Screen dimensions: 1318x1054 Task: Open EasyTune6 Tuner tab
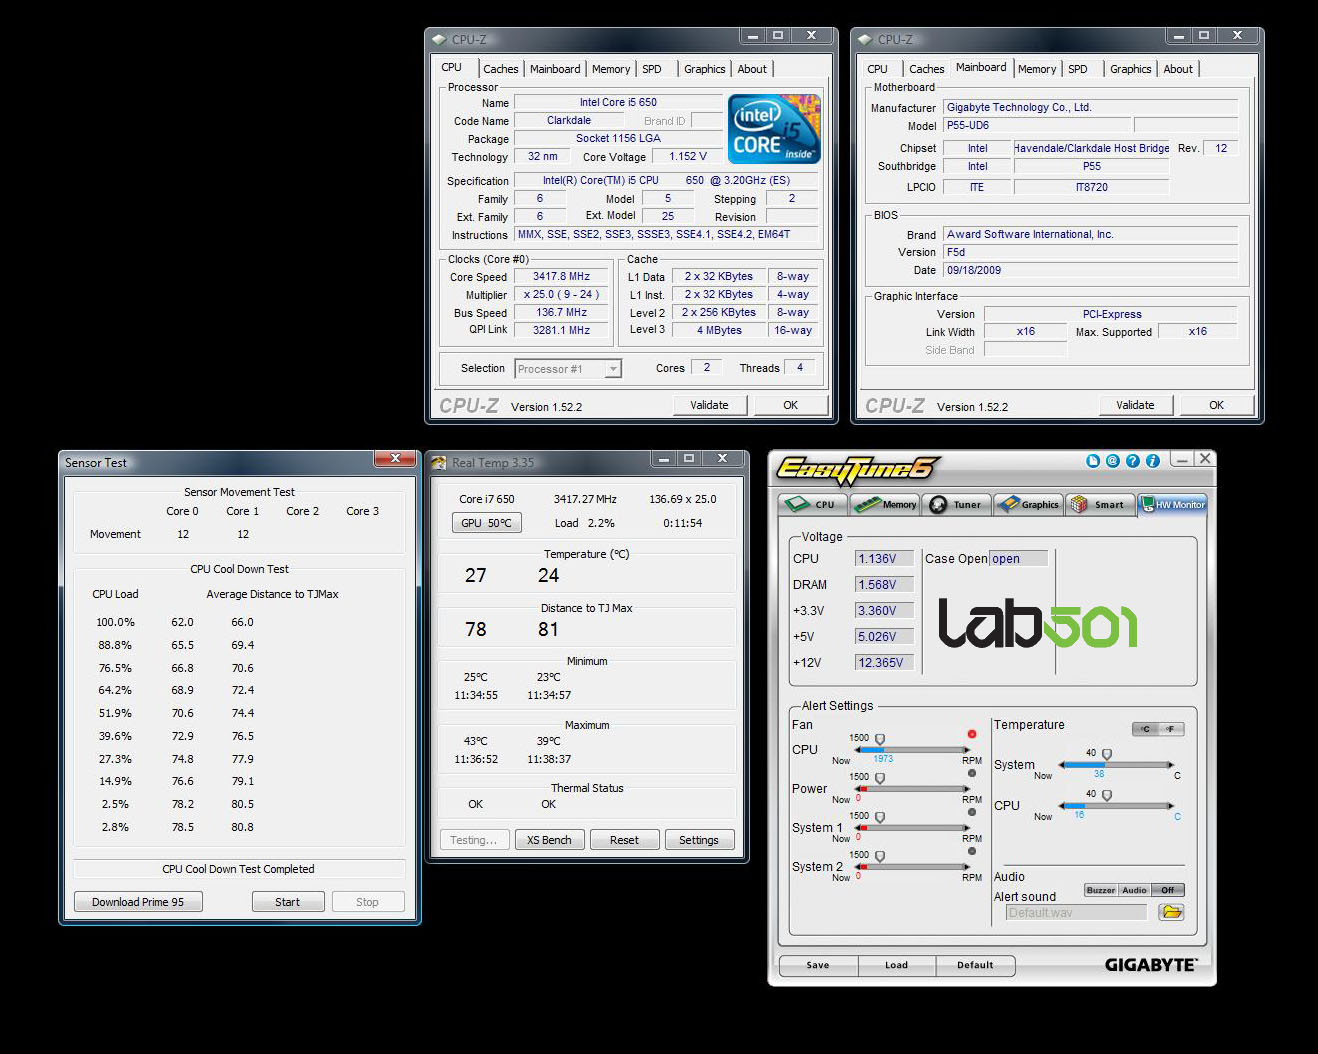click(957, 504)
